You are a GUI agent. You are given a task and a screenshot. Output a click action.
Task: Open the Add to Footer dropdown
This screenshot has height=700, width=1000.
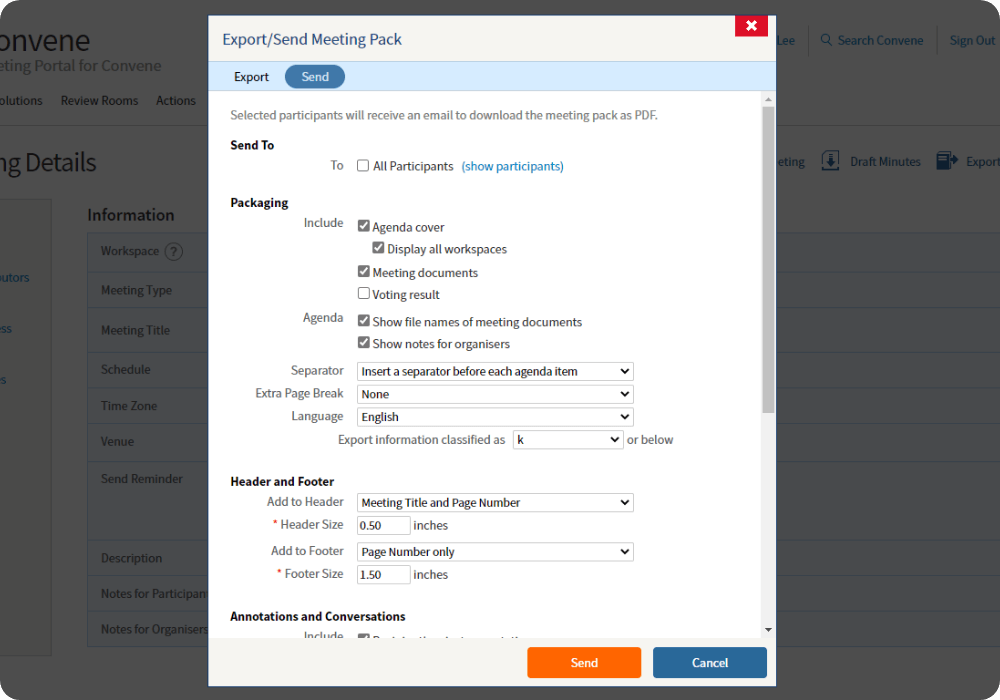495,552
